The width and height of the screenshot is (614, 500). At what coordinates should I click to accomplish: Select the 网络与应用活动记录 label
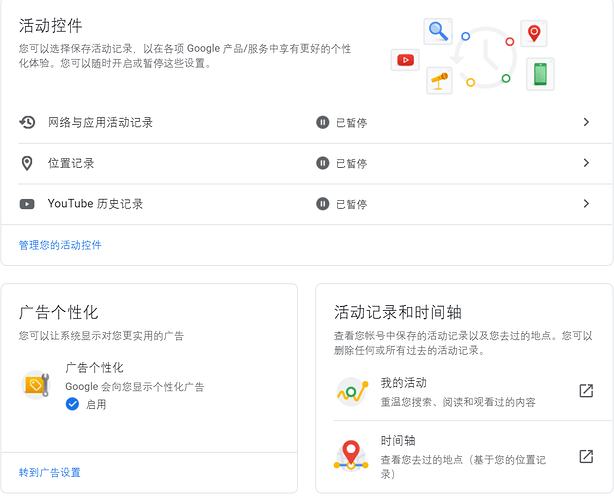pyautogui.click(x=100, y=123)
